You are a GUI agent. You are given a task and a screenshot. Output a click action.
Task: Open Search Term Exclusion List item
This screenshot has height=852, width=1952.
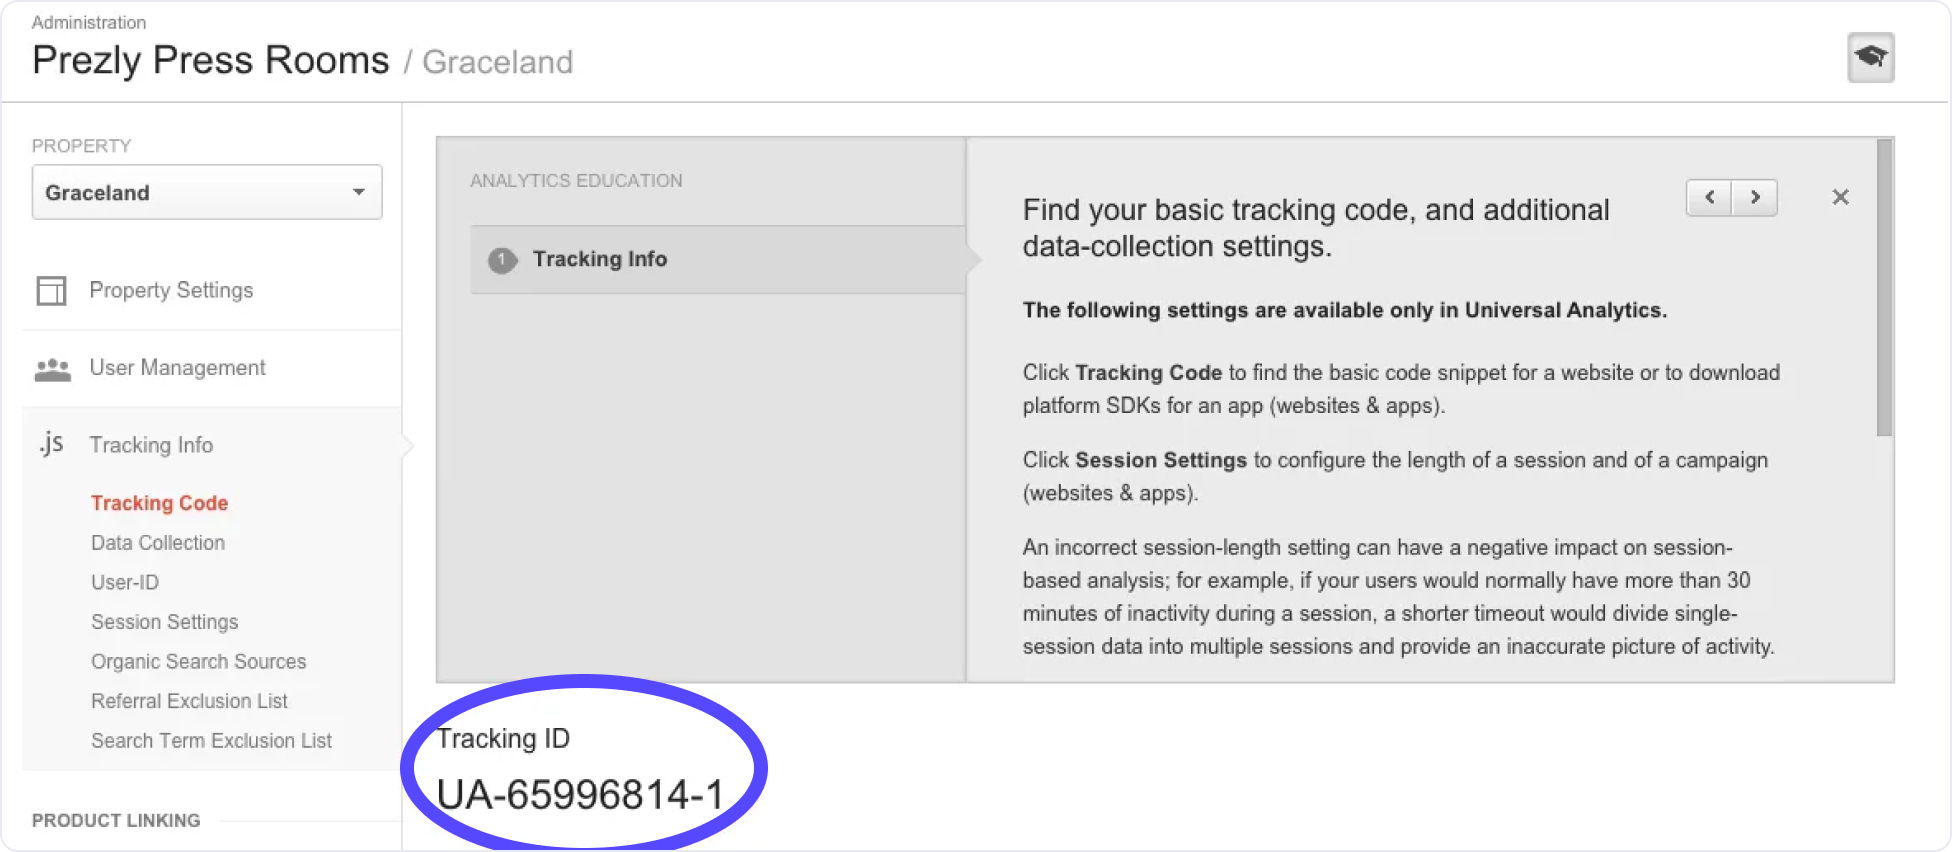coord(211,741)
